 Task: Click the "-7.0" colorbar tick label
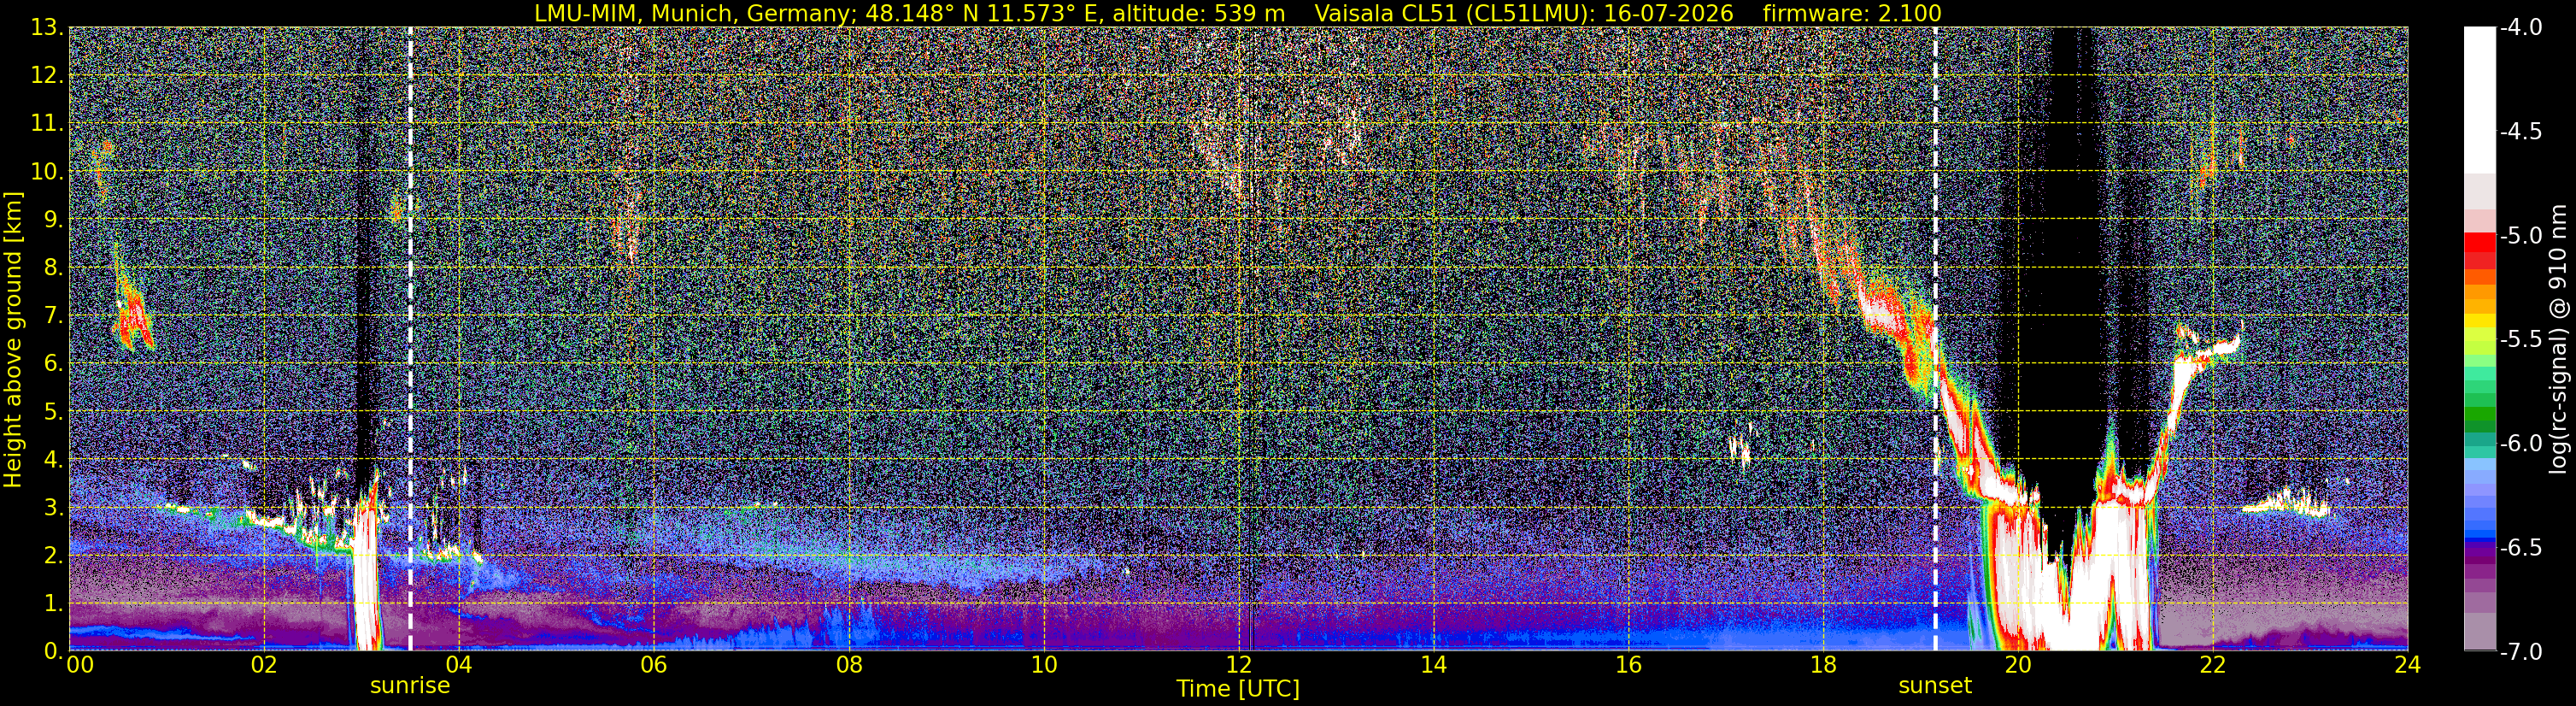2520,652
